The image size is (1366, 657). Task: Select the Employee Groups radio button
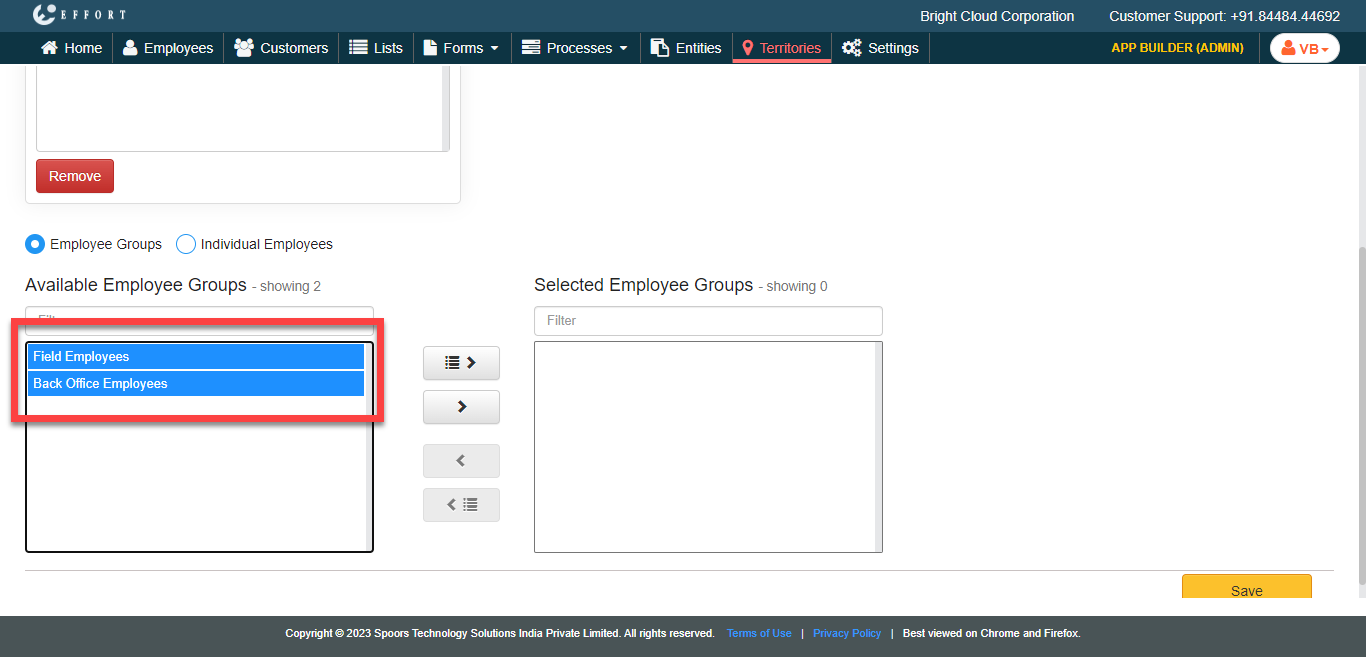(x=35, y=244)
